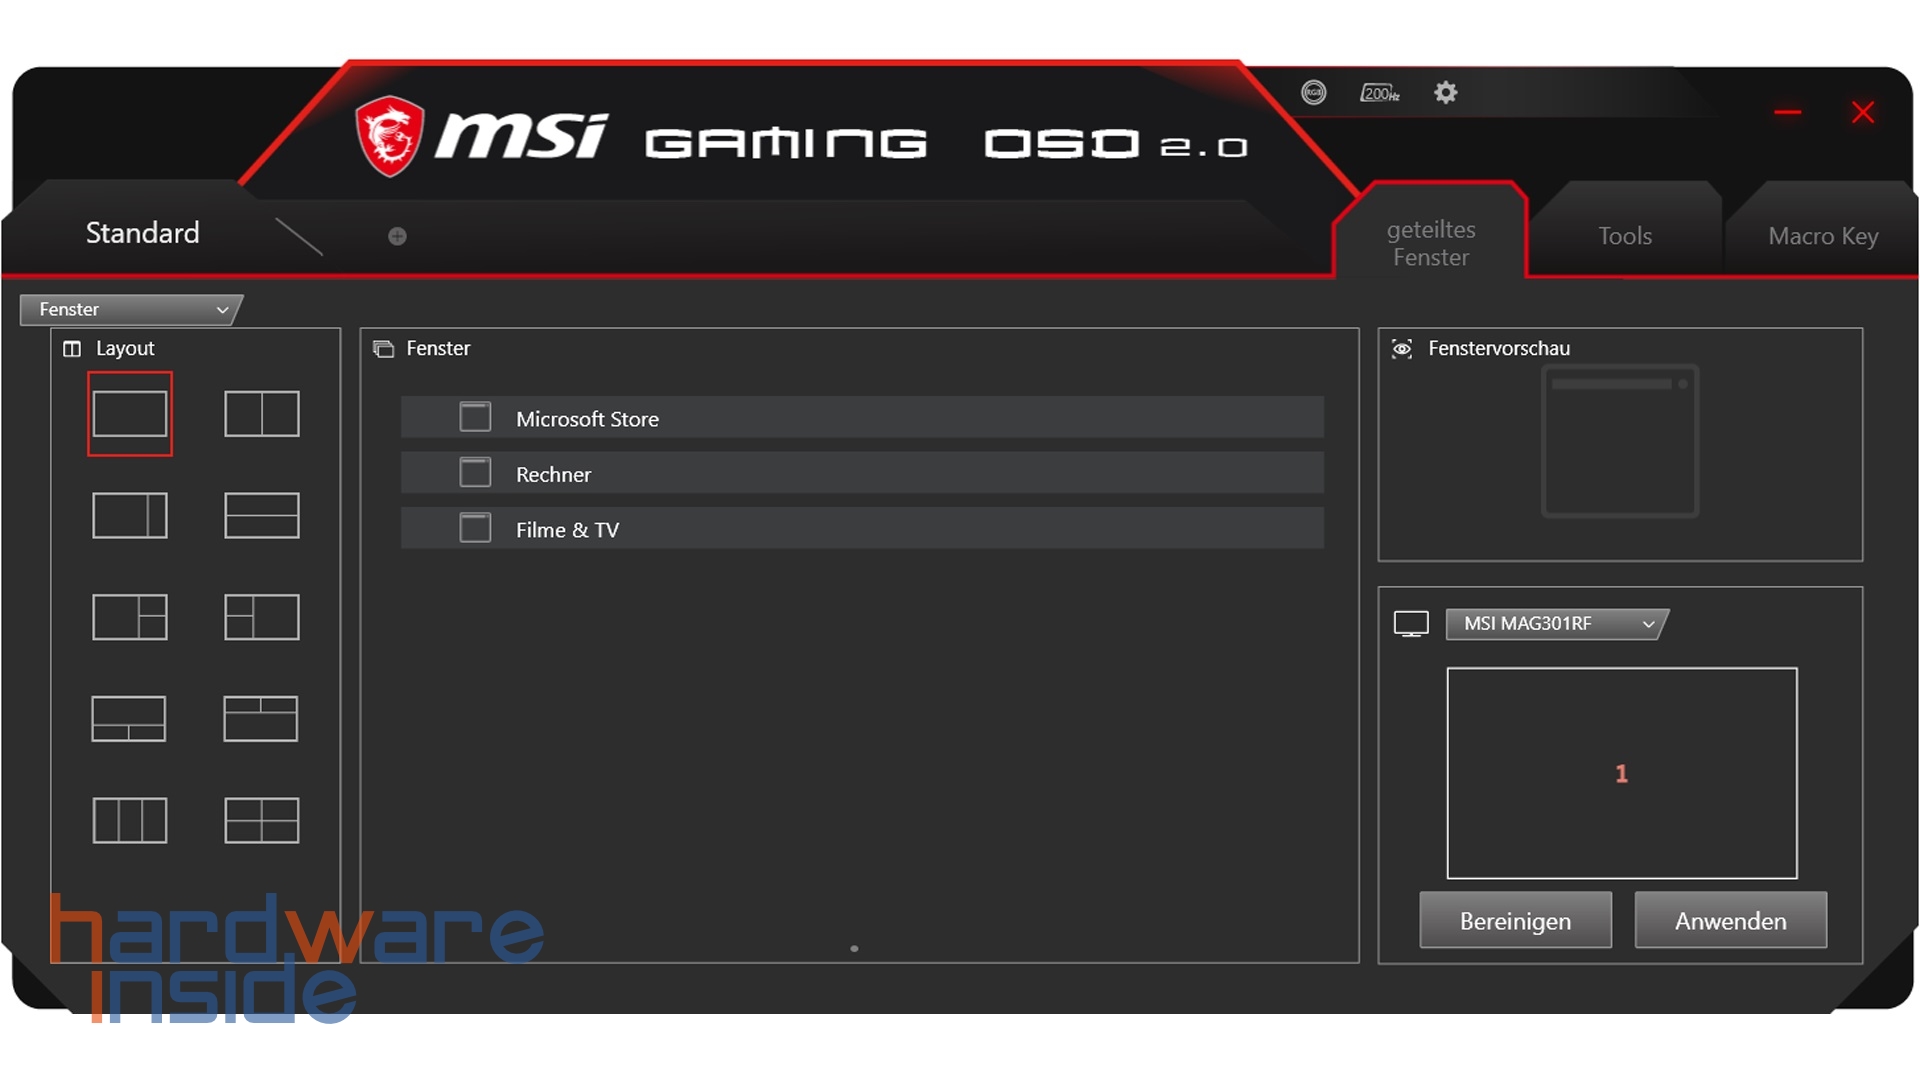This screenshot has width=1920, height=1080.
Task: Click the Bereinigen button
Action: [x=1515, y=920]
